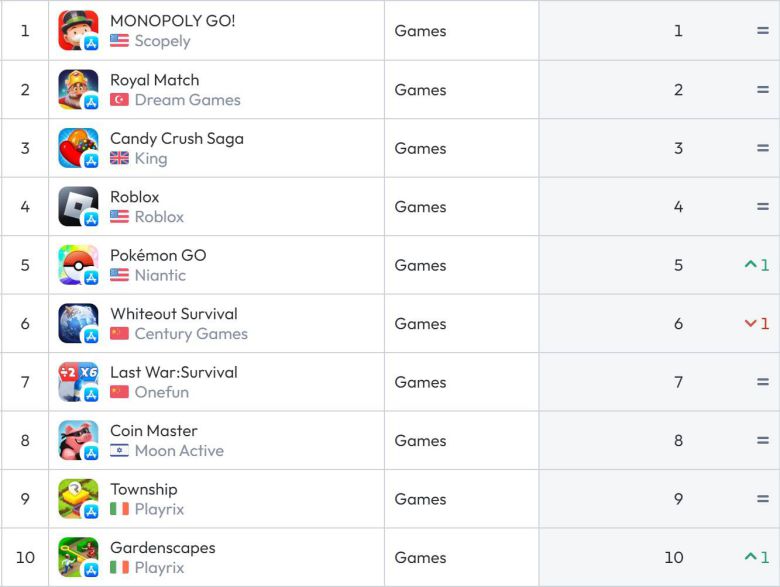Open the Dream Games publisher link
780x587 pixels.
[x=187, y=100]
